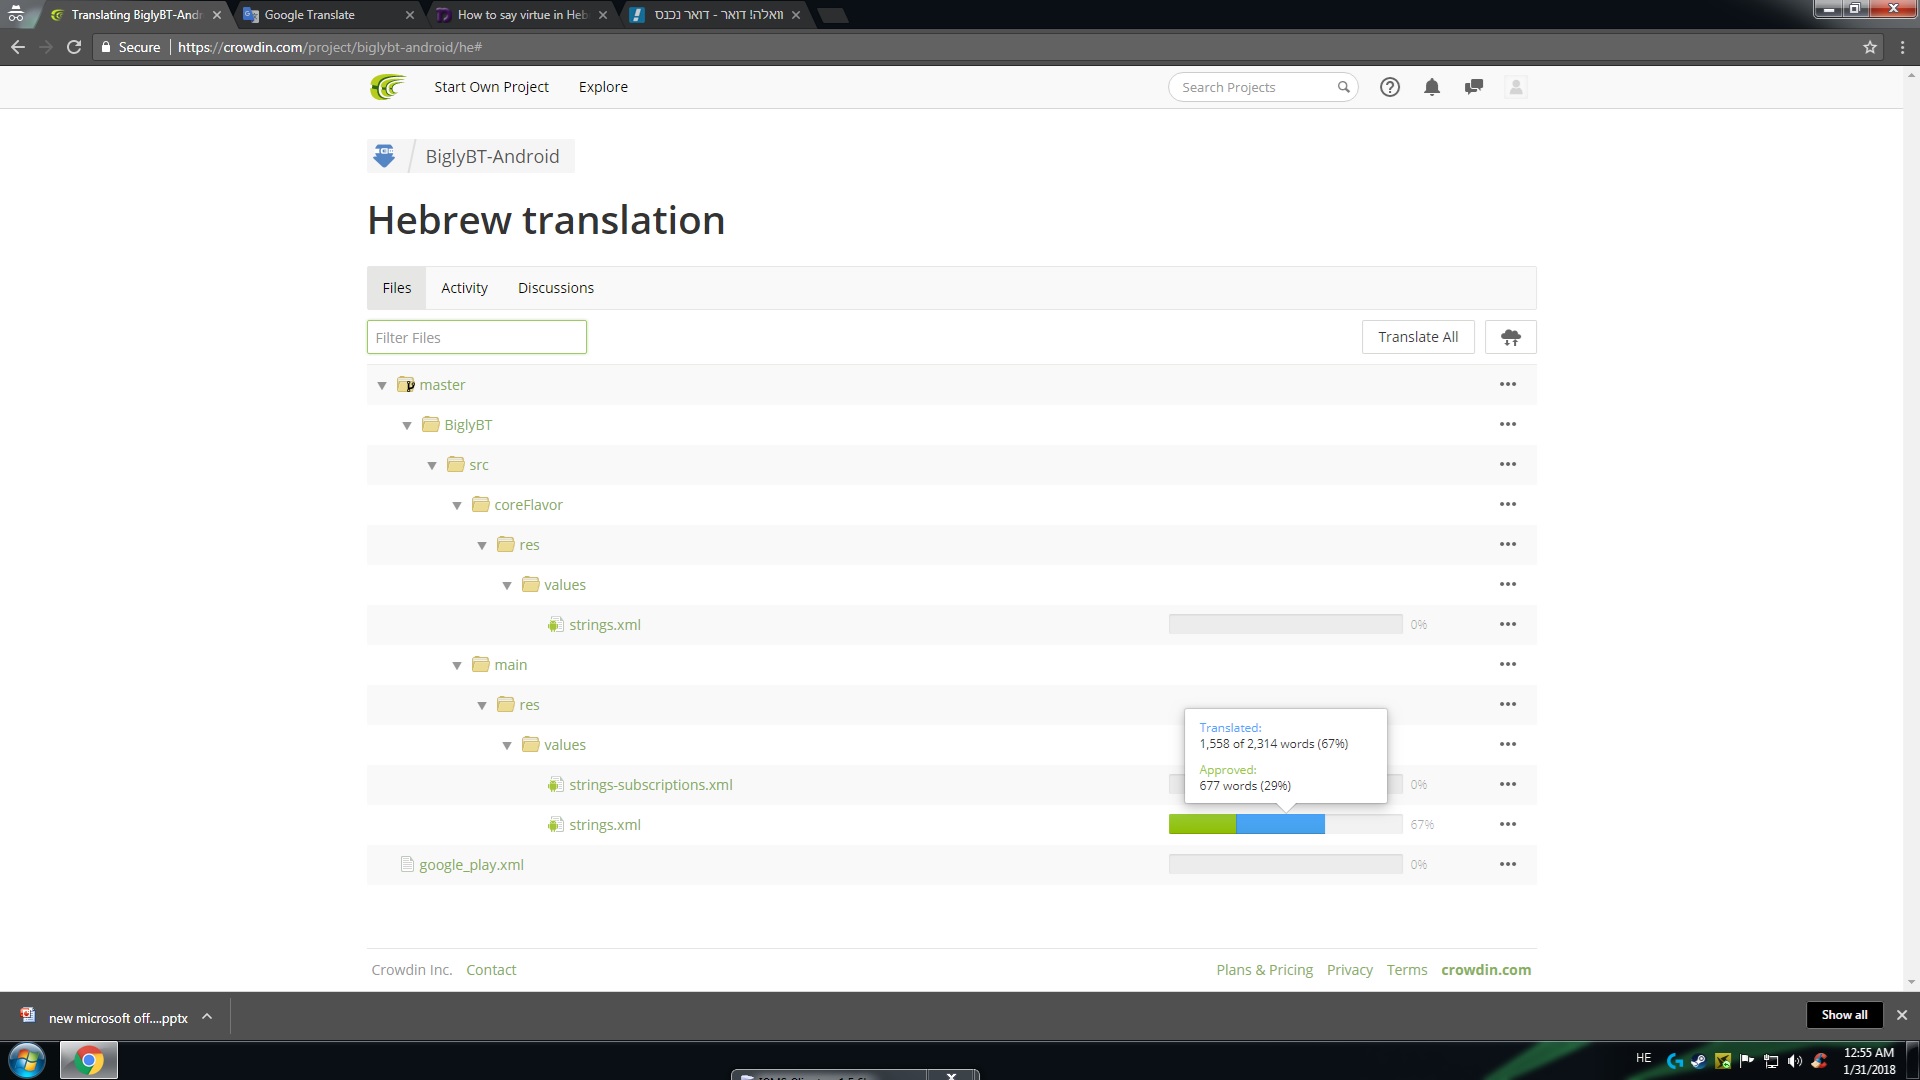
Task: Focus the Filter Files input
Action: (x=476, y=337)
